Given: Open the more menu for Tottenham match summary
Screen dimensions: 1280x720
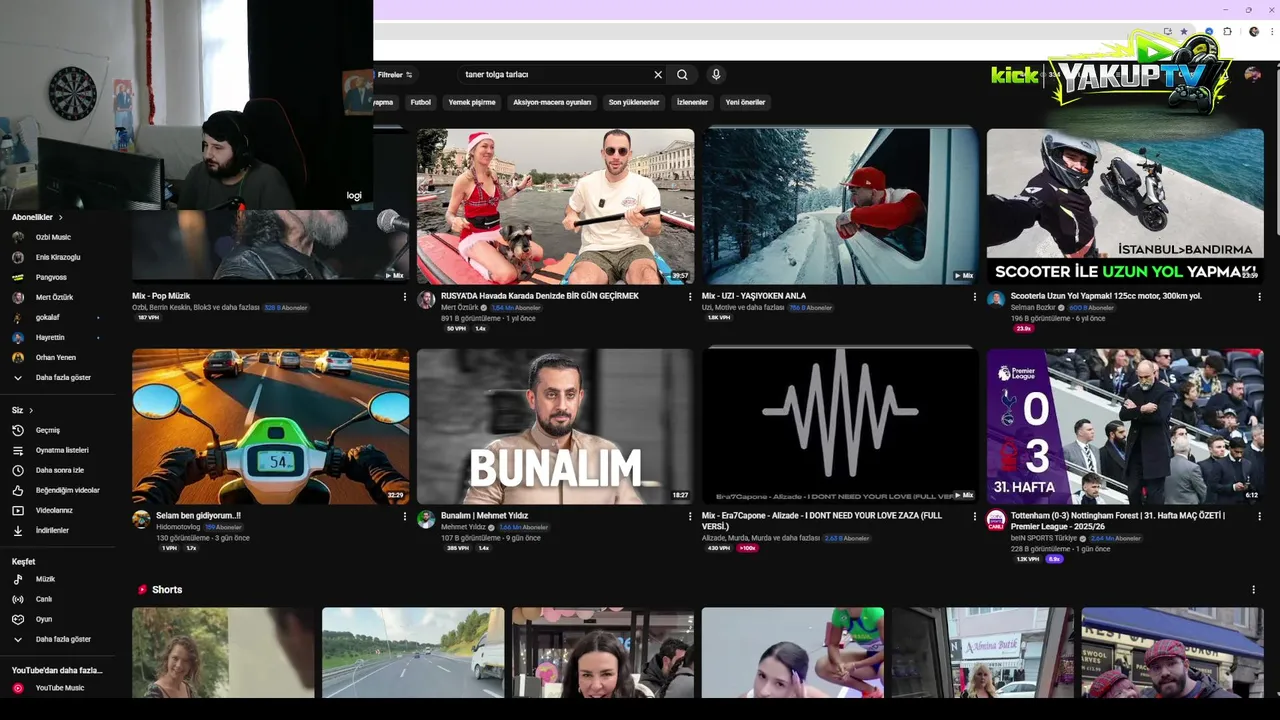Looking at the screenshot, I should click(1259, 517).
